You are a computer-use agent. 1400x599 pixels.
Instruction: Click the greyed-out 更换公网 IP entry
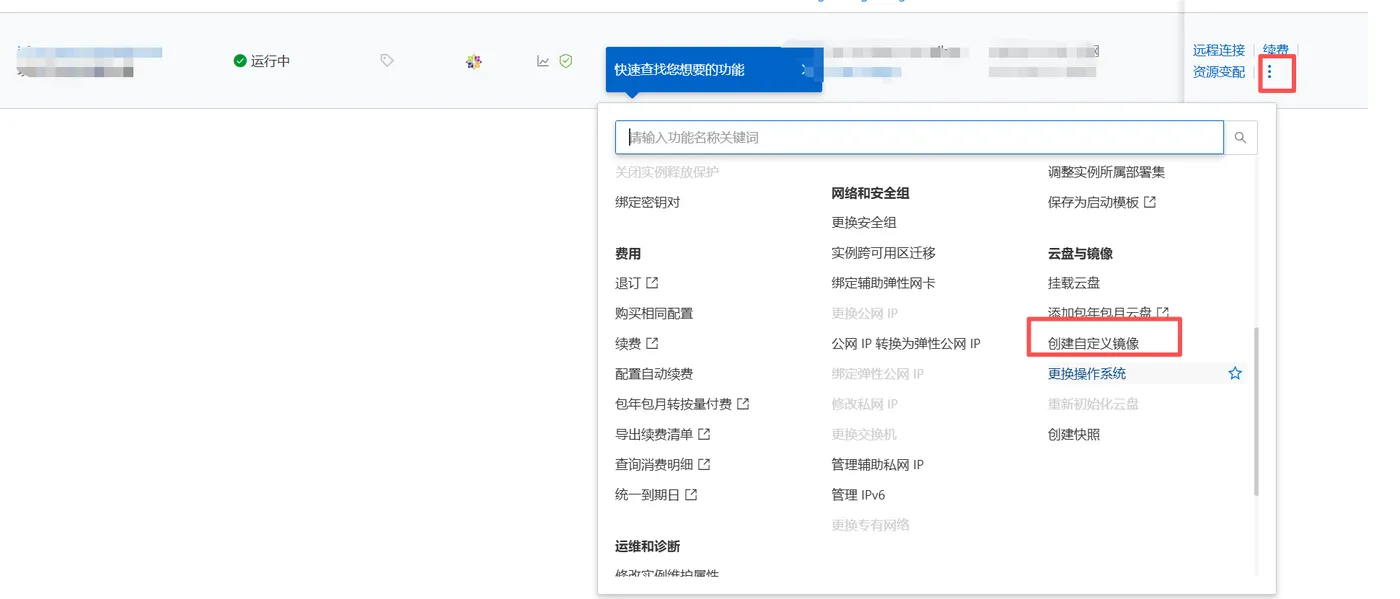[x=864, y=314]
